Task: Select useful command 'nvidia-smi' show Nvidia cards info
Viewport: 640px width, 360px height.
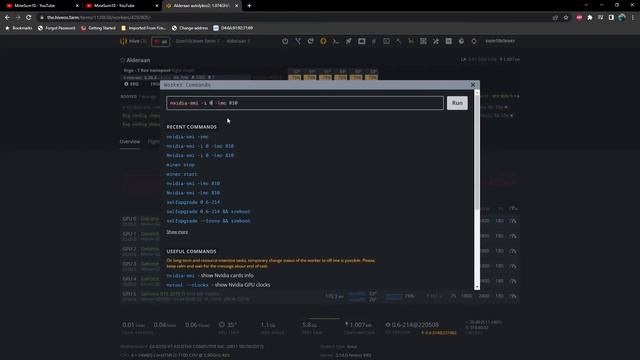Action: 180,276
